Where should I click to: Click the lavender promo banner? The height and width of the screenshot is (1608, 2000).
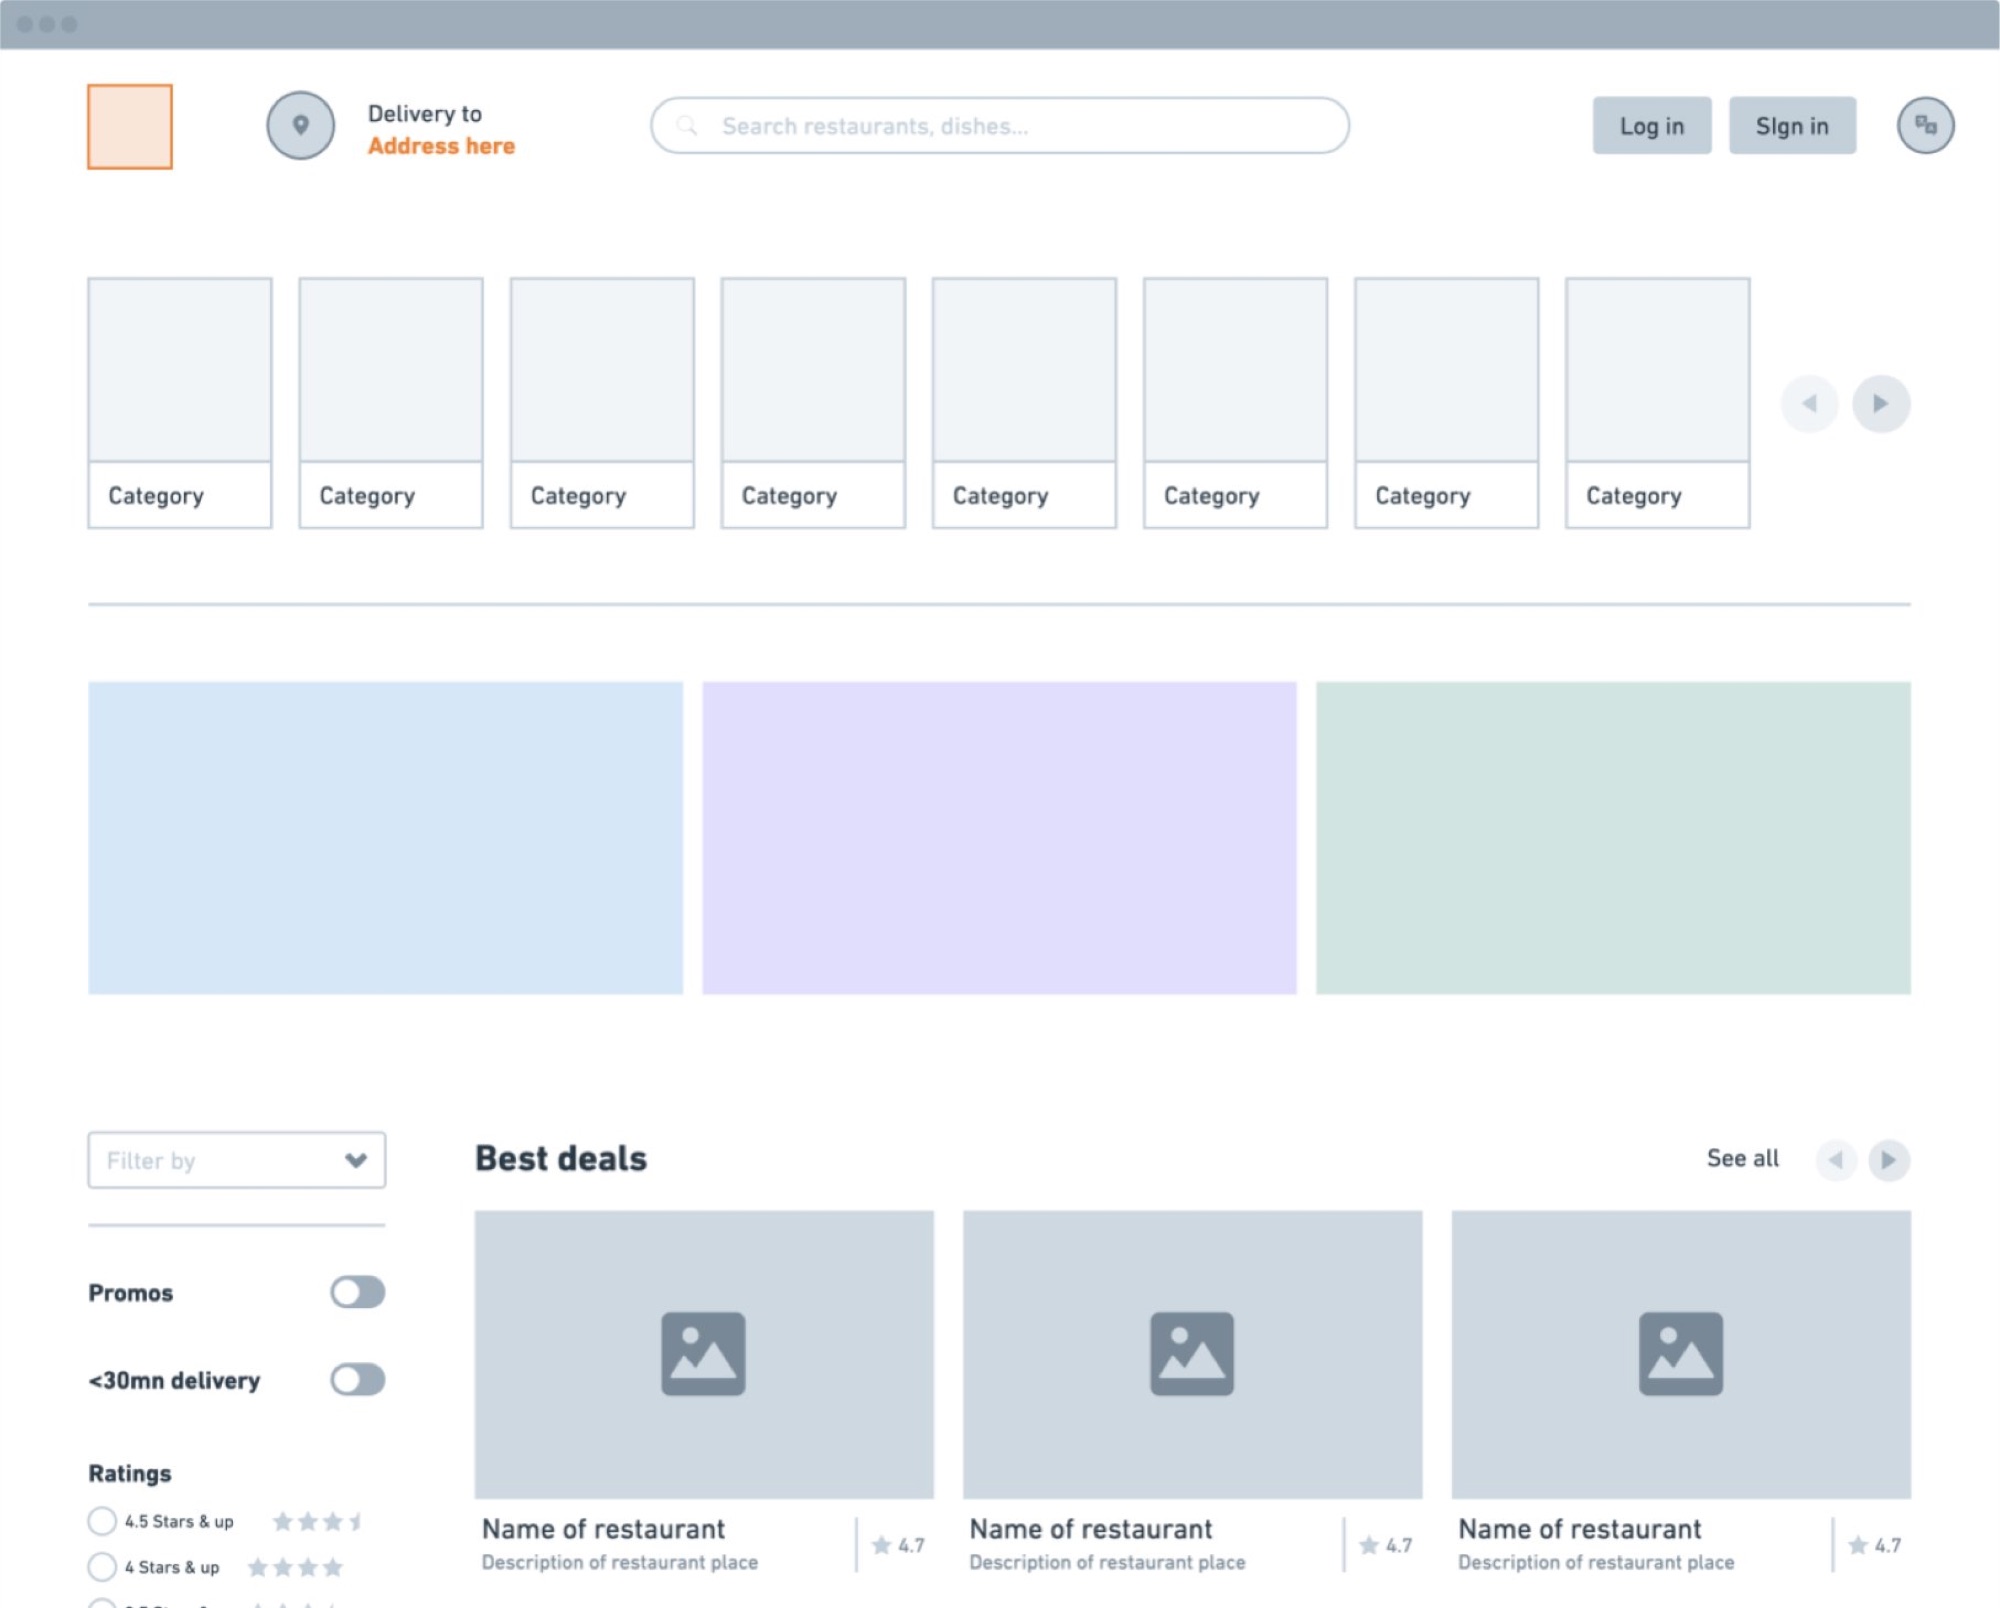(999, 838)
